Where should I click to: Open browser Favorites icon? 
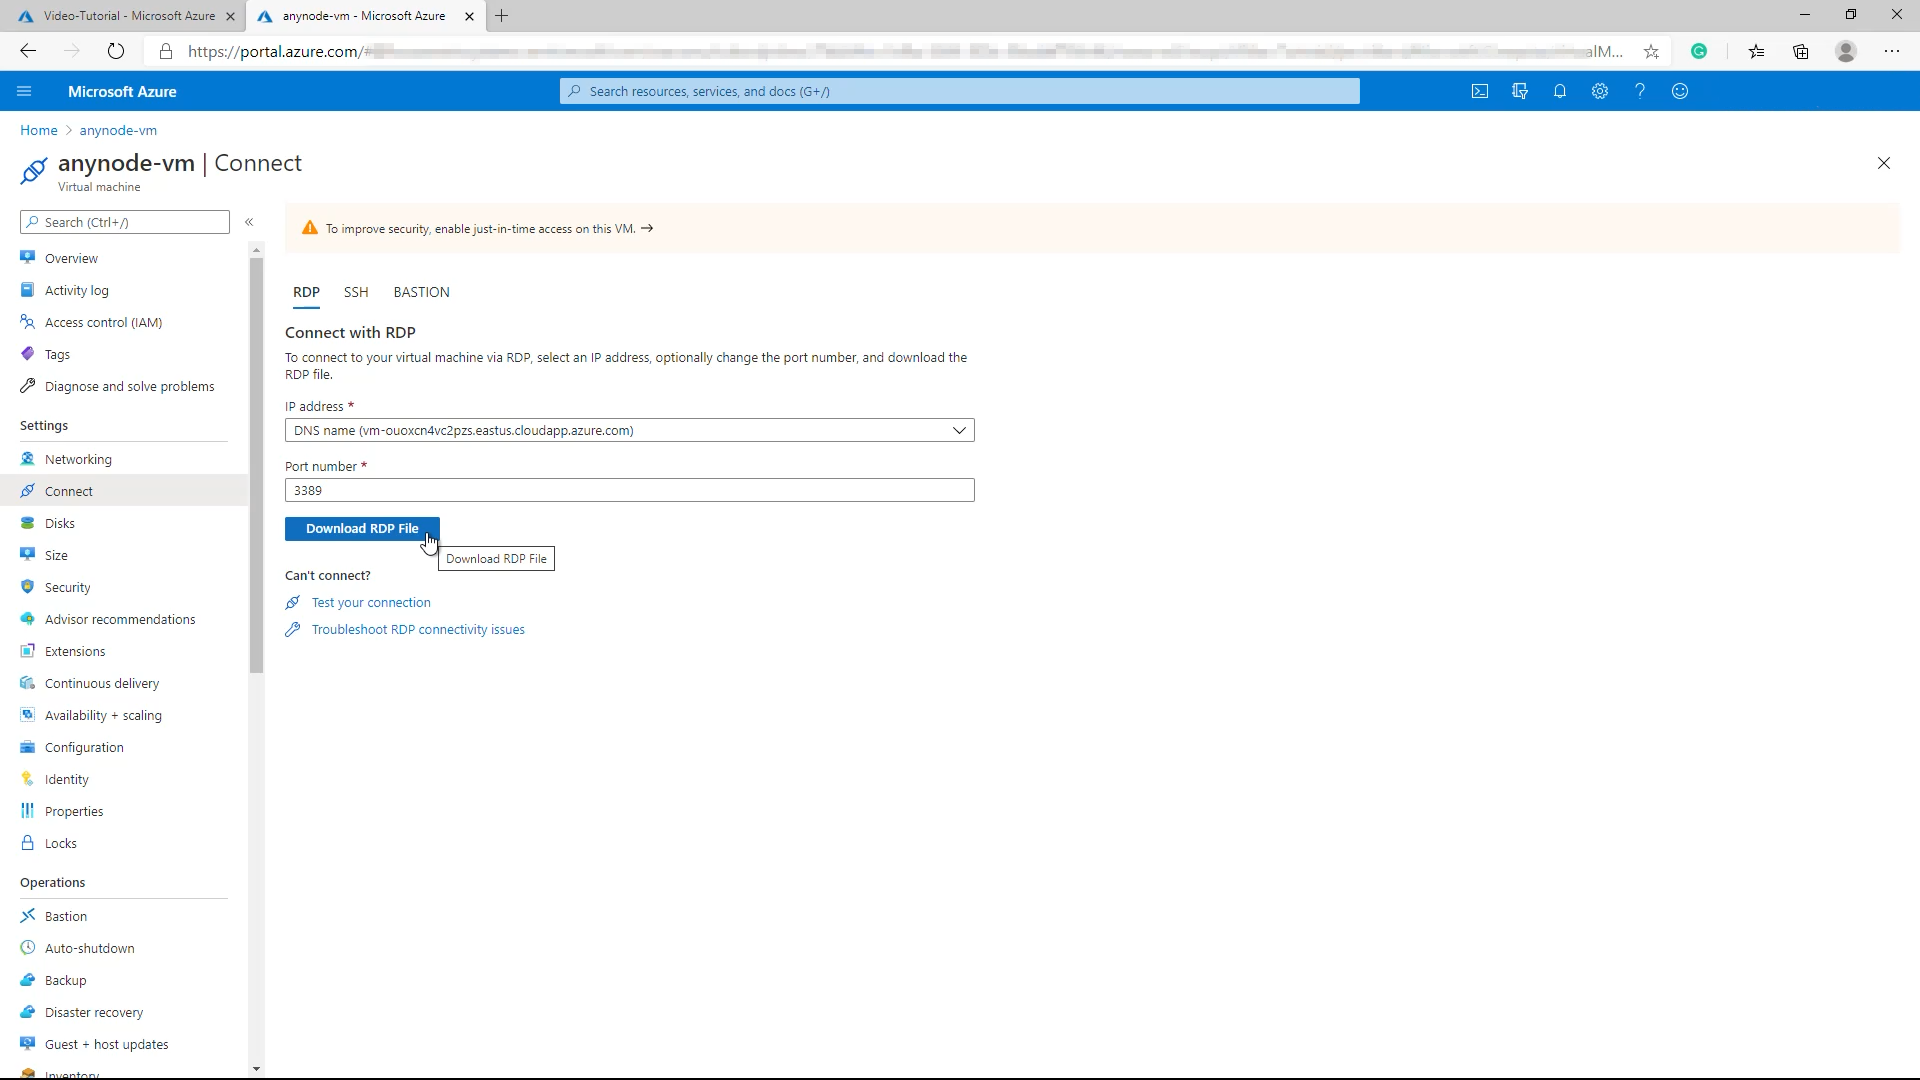[x=1756, y=51]
